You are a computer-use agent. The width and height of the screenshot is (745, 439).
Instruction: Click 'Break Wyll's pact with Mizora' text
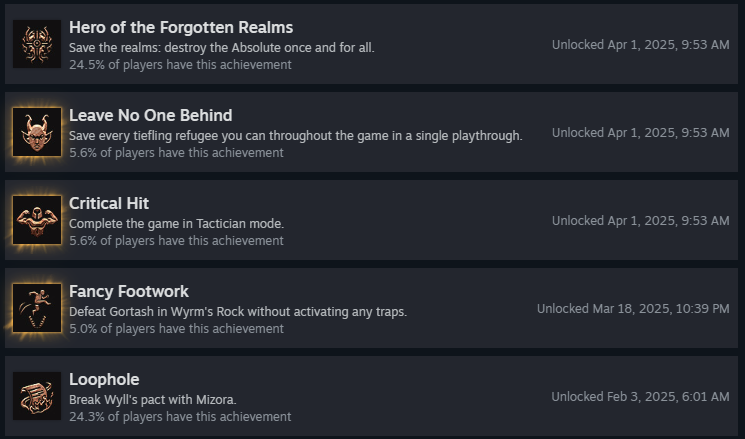coord(153,400)
